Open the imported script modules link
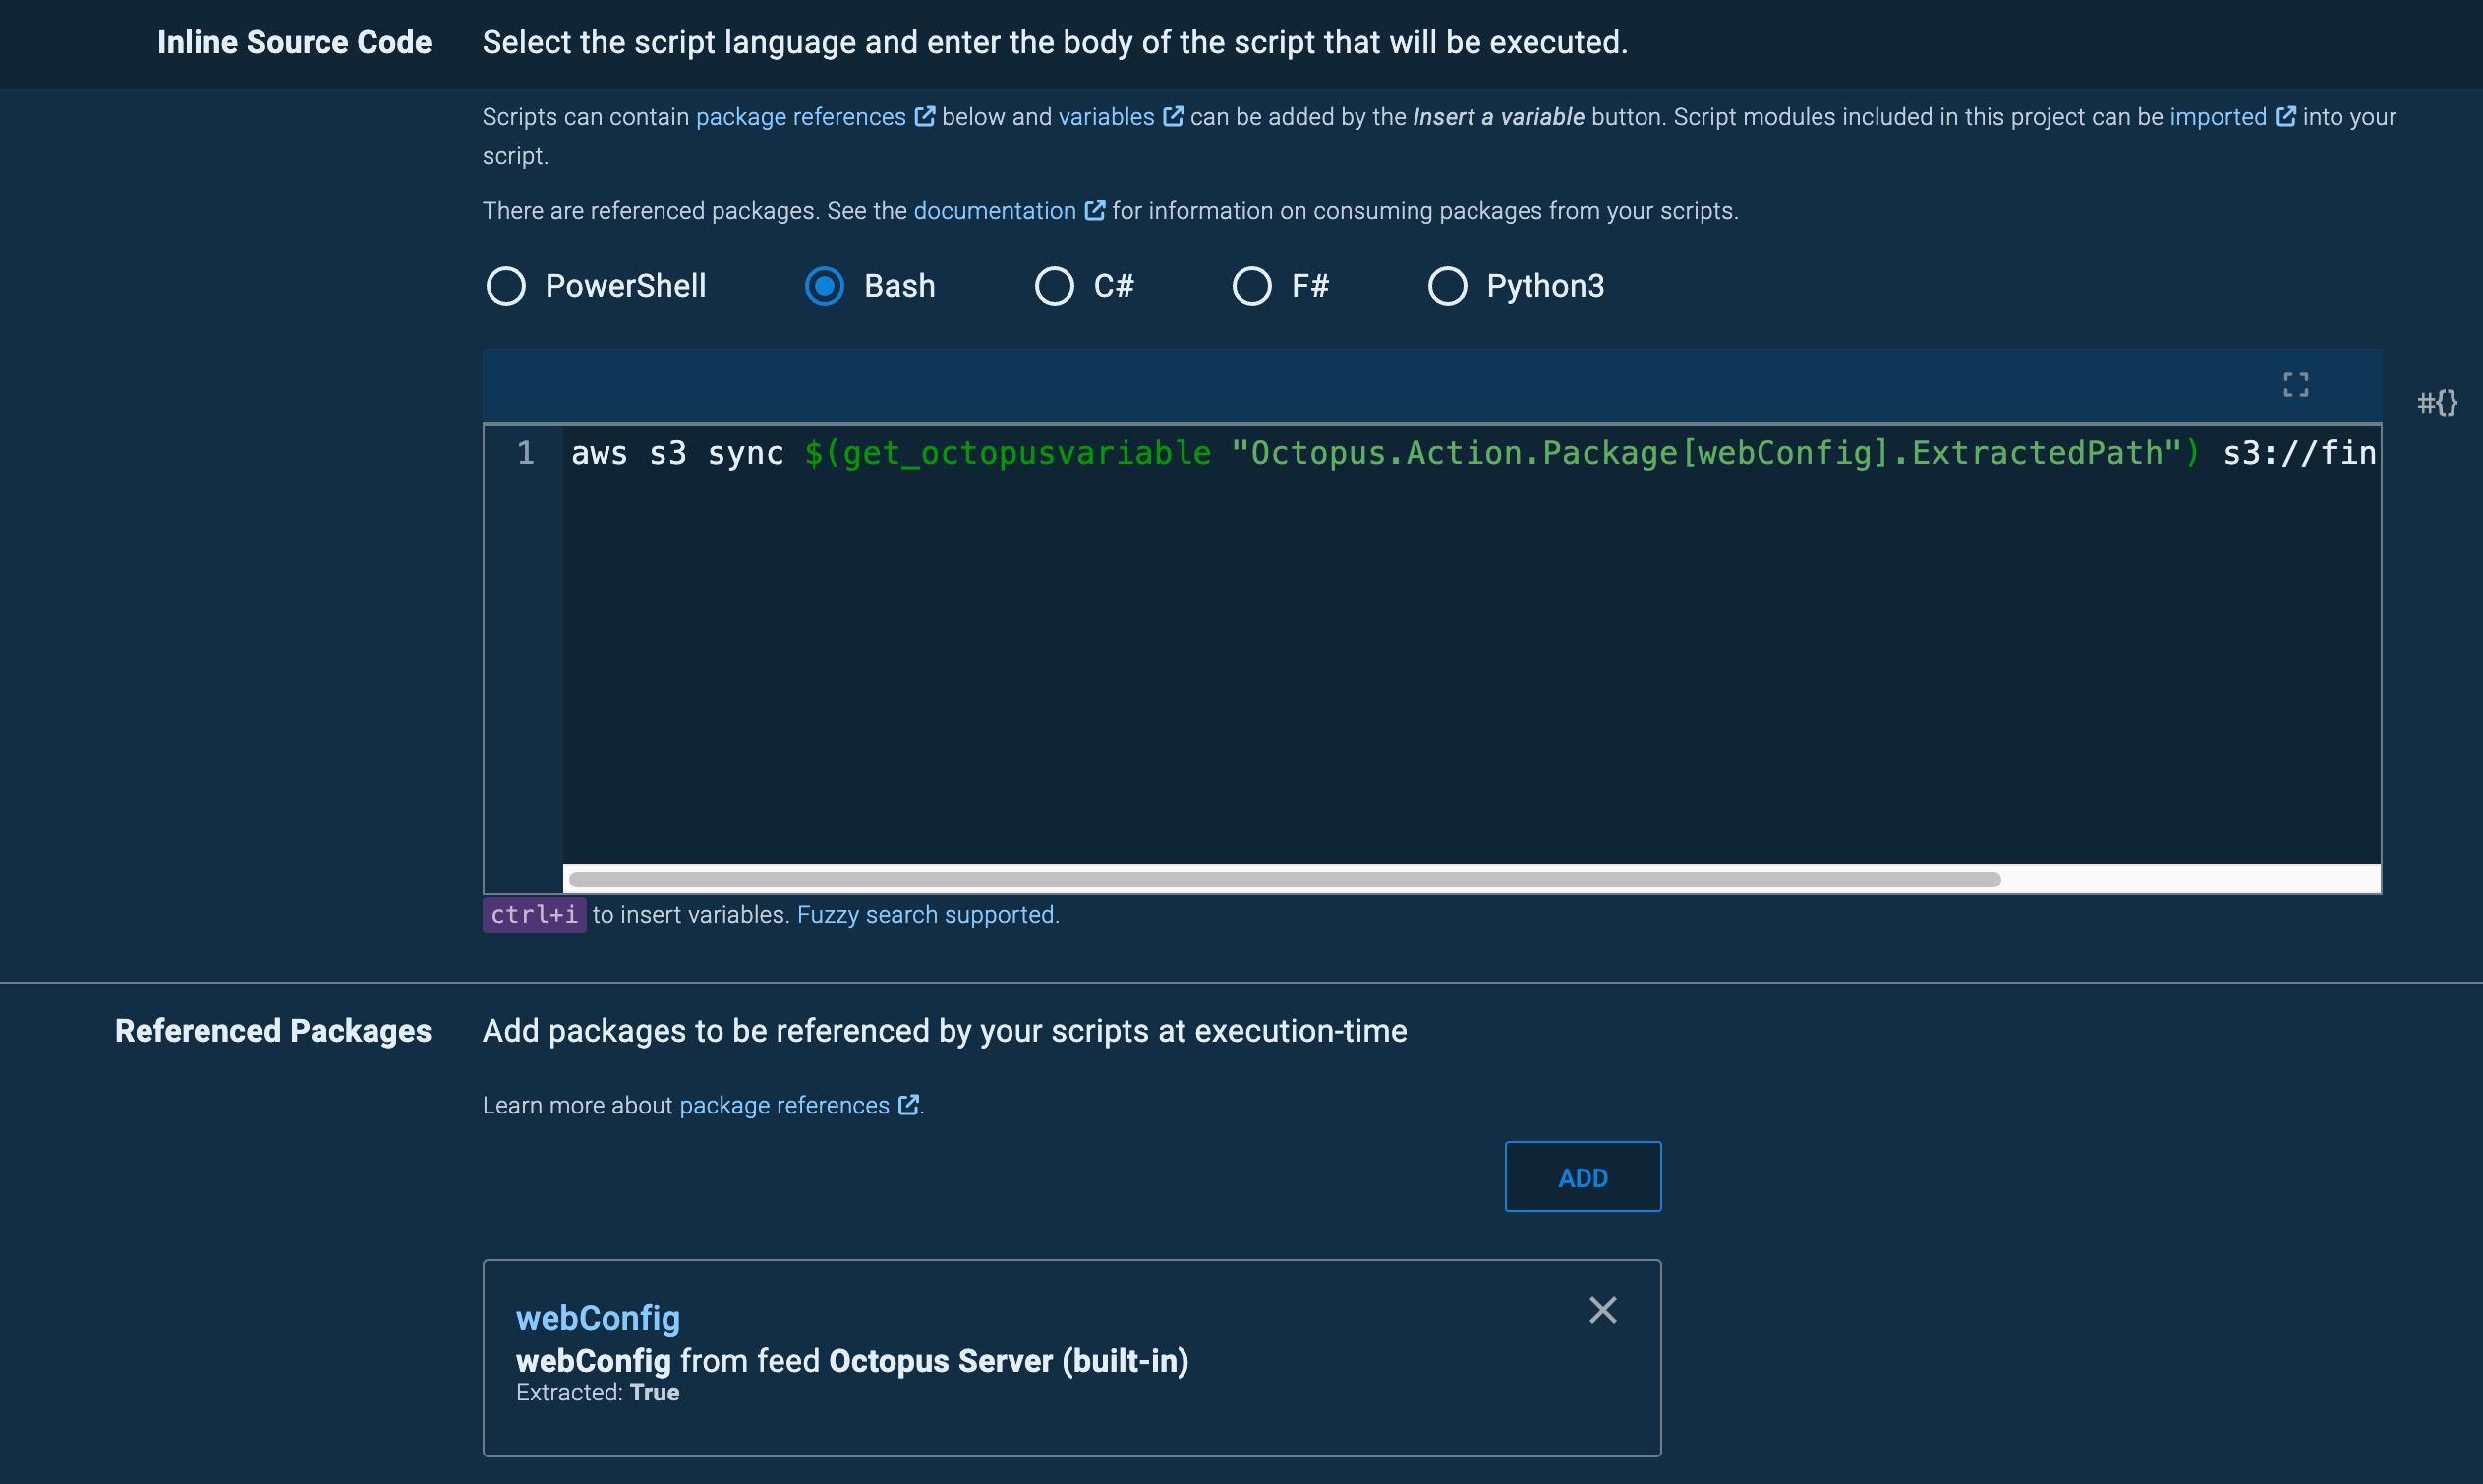This screenshot has height=1484, width=2483. 2217,117
